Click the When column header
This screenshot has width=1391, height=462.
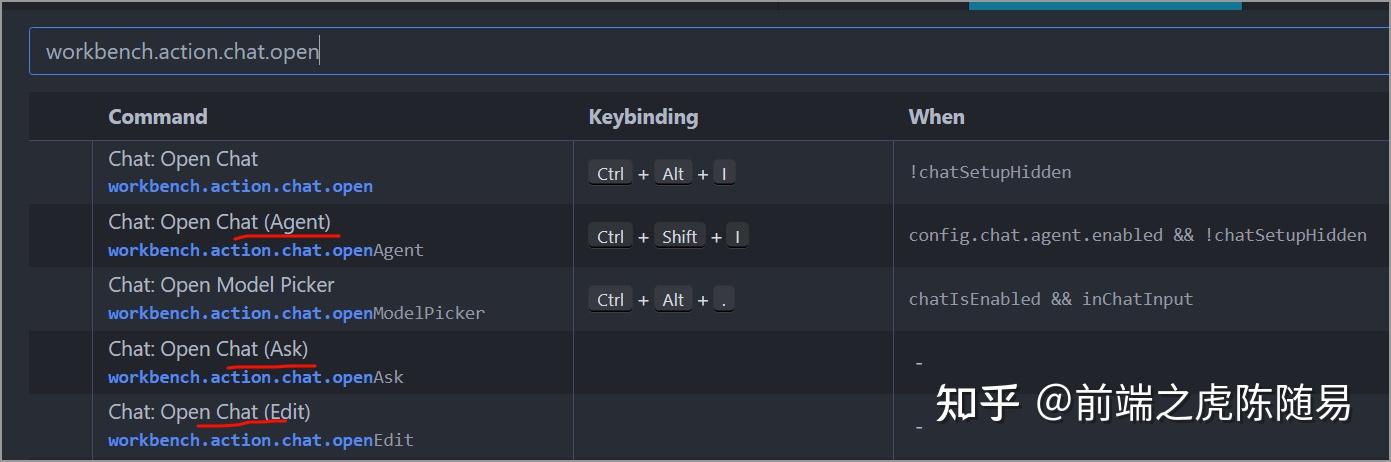pyautogui.click(x=936, y=117)
